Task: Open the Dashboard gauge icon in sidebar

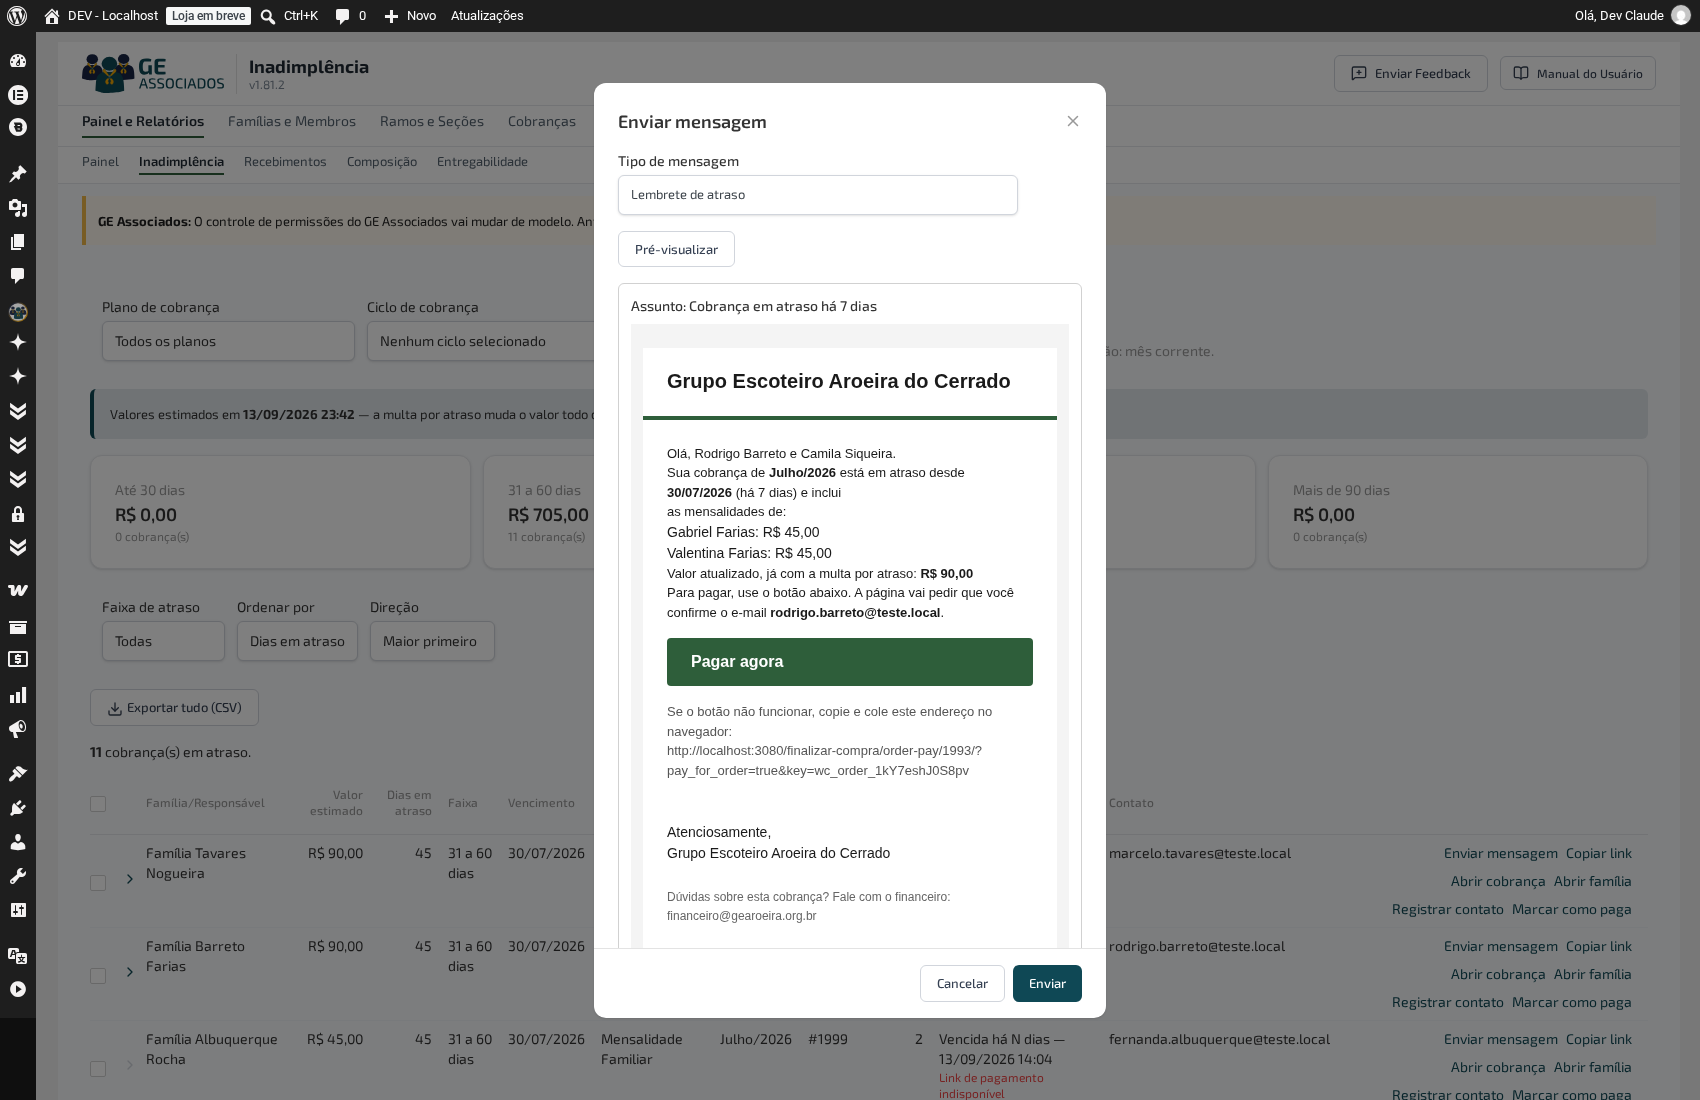Action: pyautogui.click(x=18, y=61)
